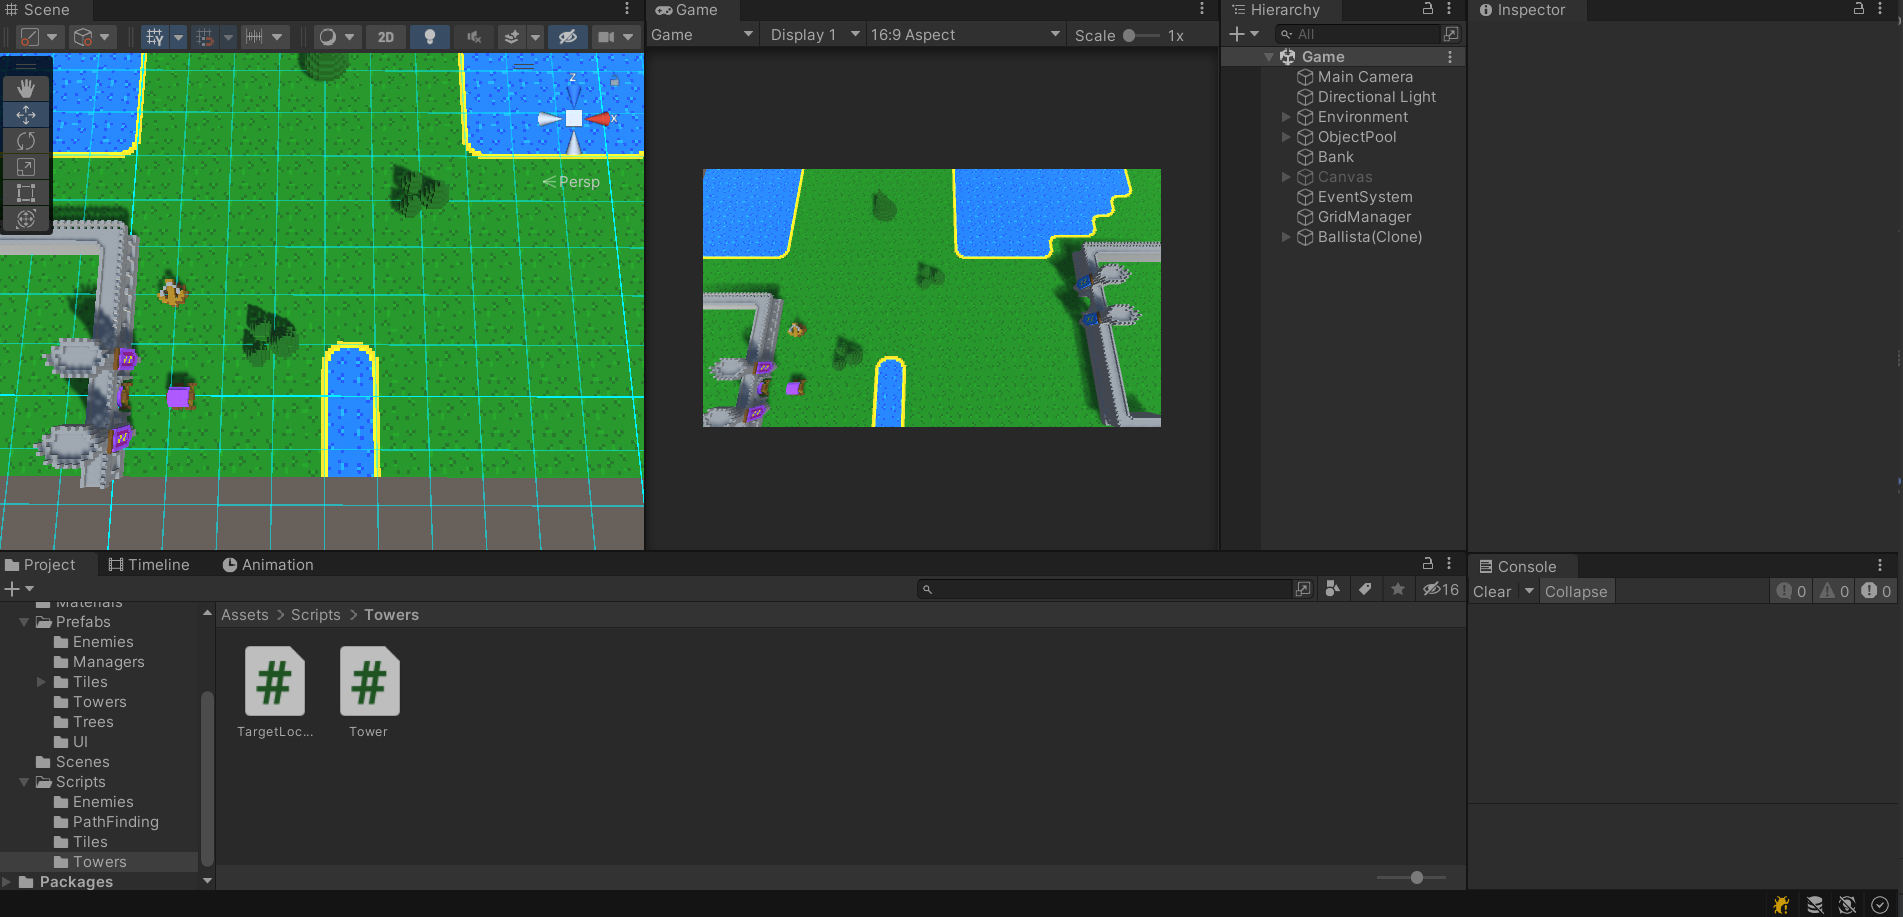Screen dimensions: 1903x917
Task: Toggle console info messages counter
Action: pos(1791,591)
